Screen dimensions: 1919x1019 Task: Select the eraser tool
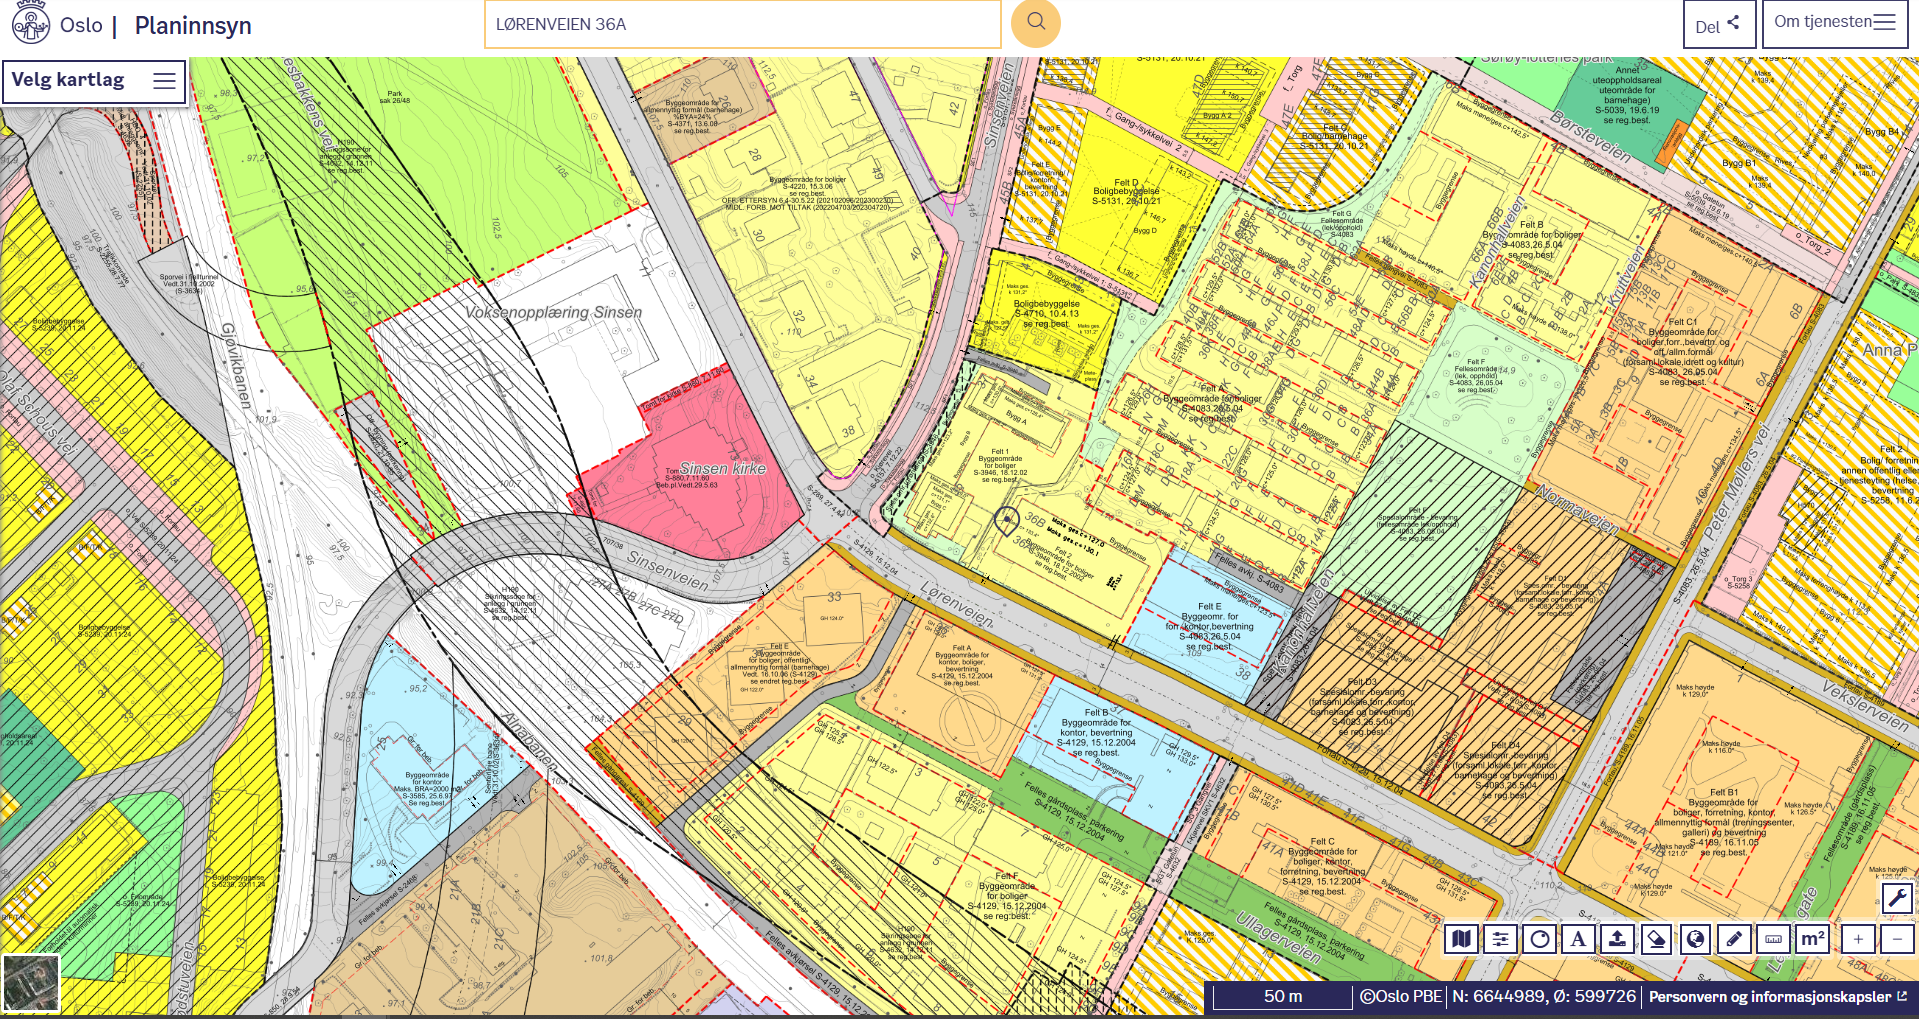pyautogui.click(x=1656, y=939)
